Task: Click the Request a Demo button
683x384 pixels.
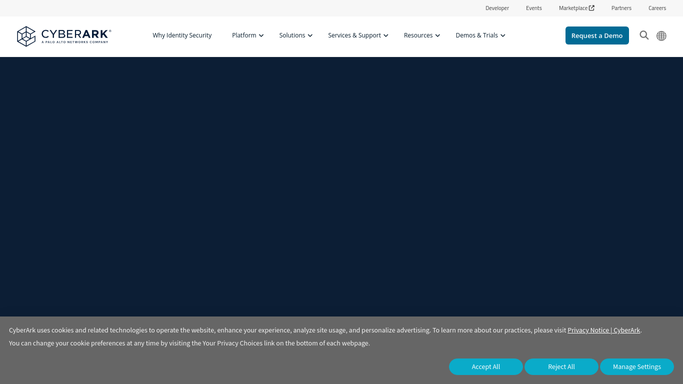Action: click(597, 35)
